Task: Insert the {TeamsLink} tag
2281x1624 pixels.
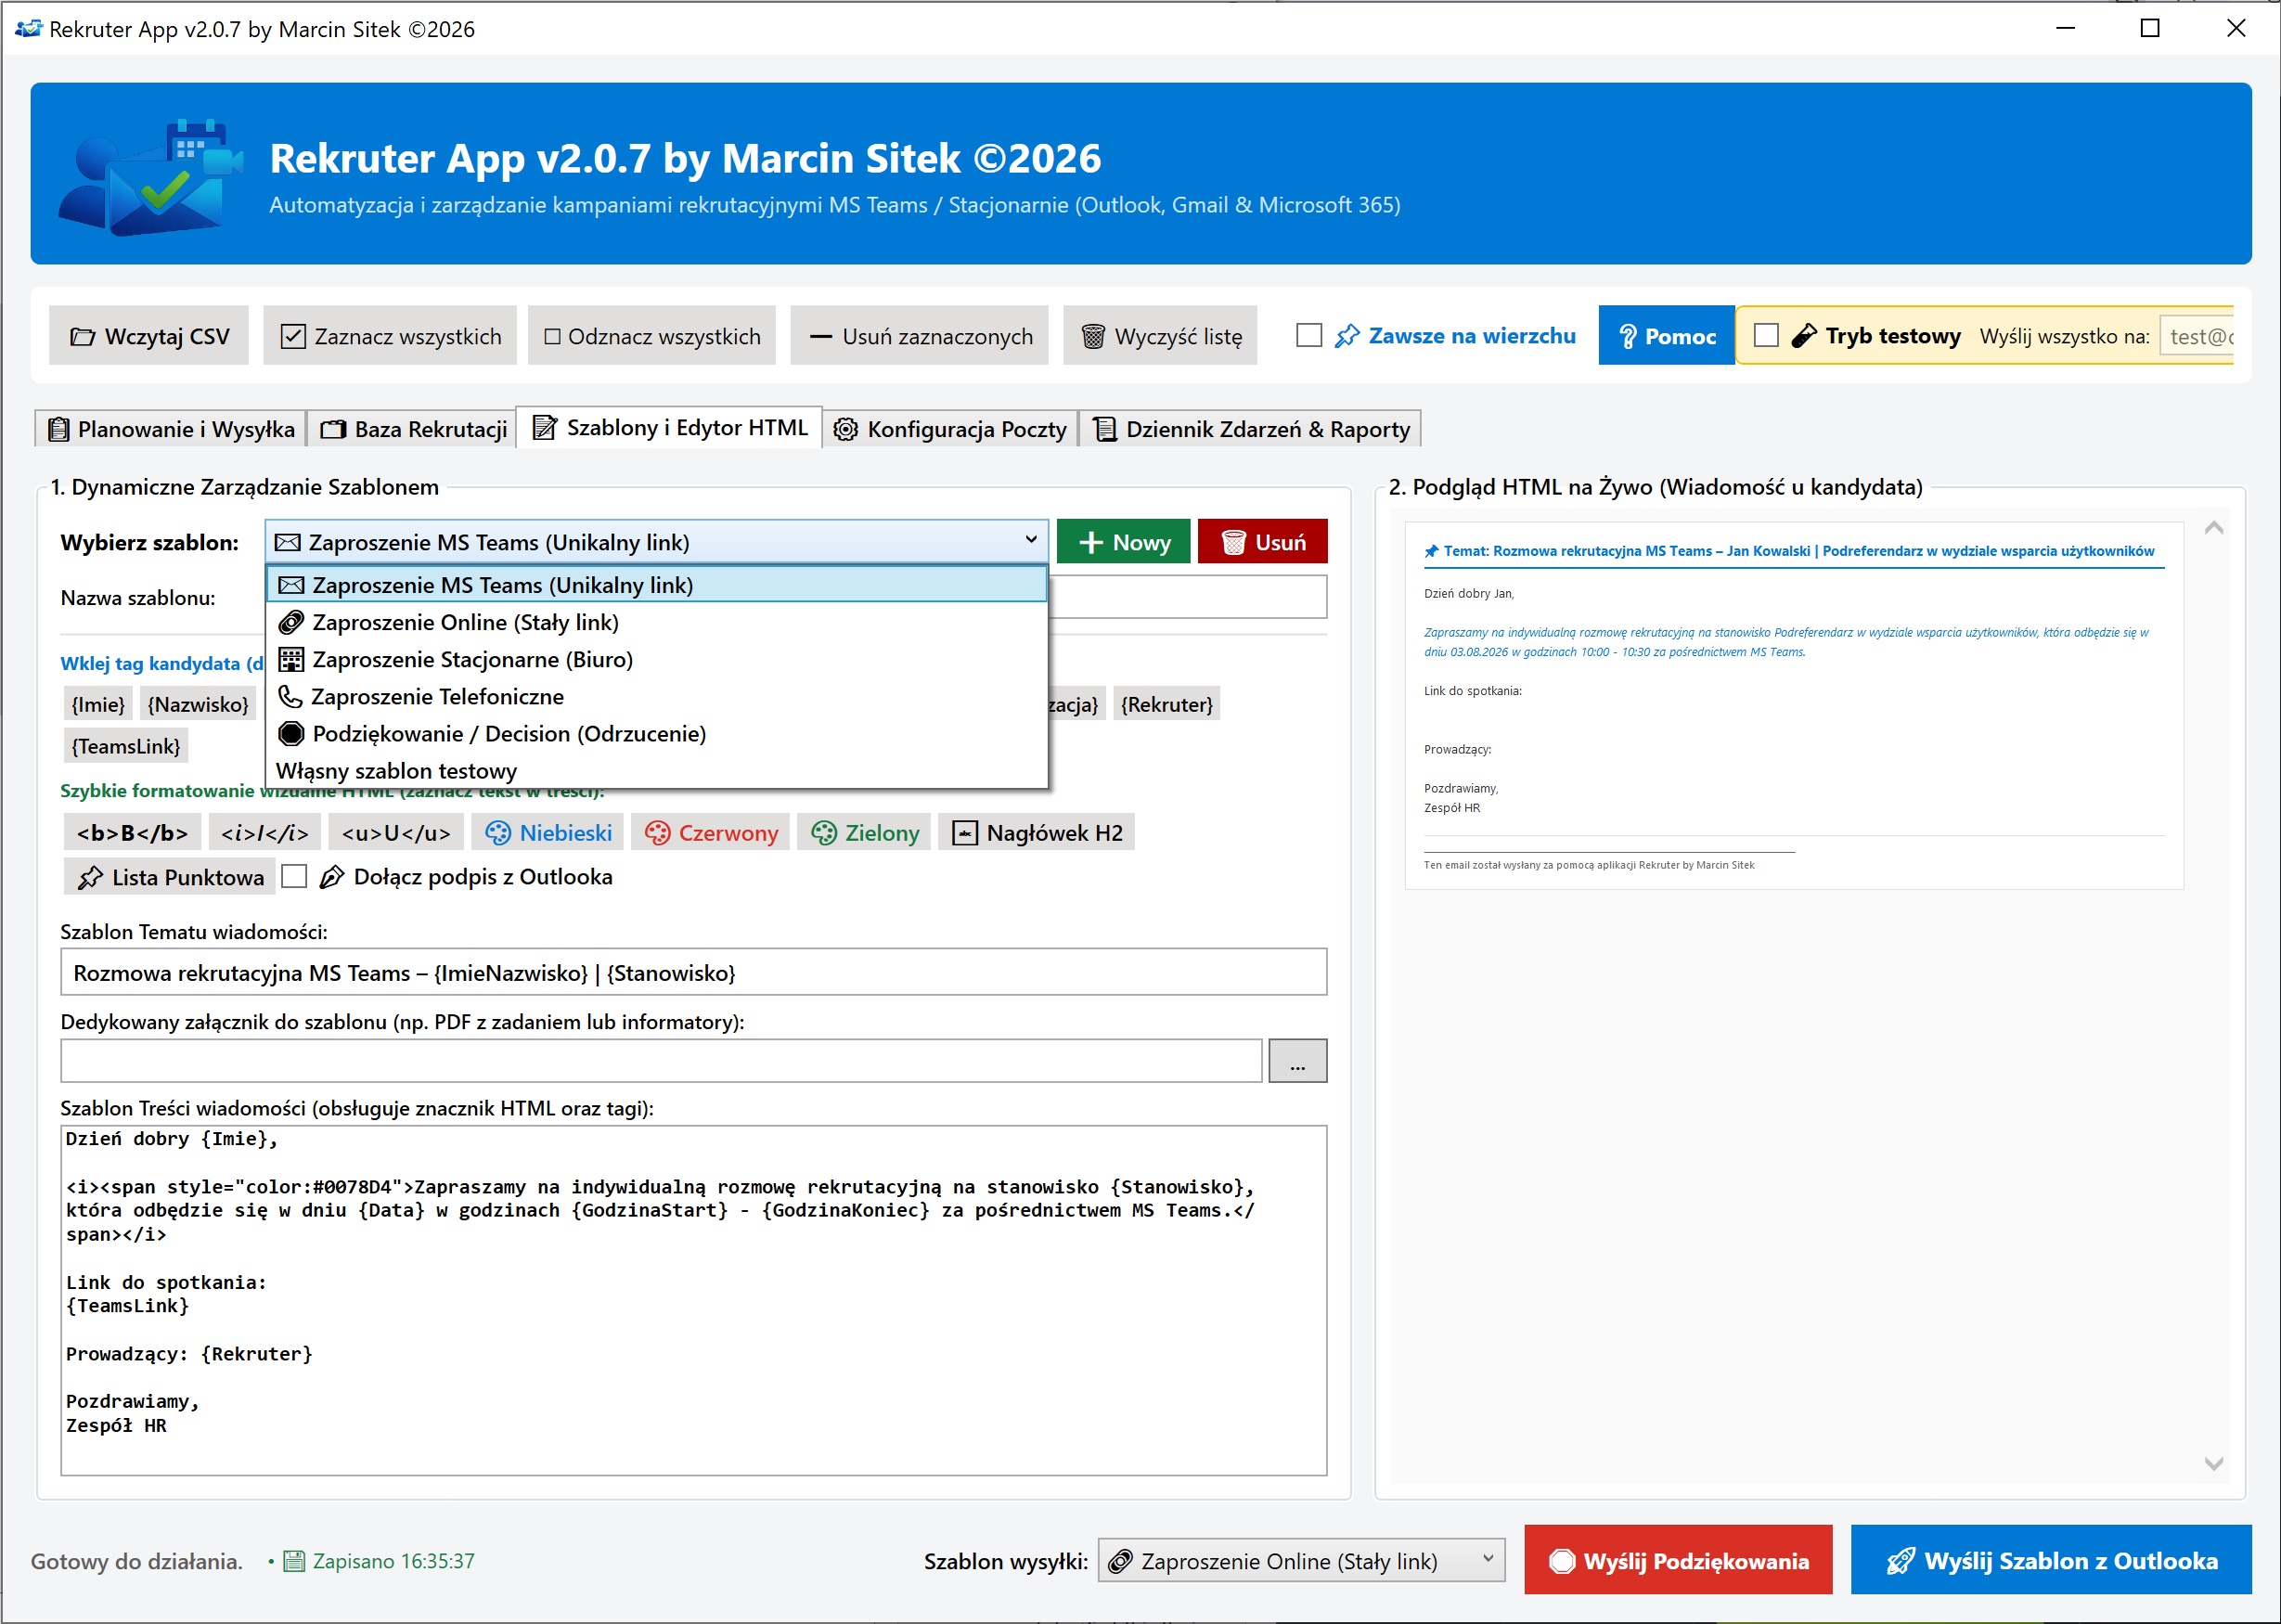Action: coord(126,746)
